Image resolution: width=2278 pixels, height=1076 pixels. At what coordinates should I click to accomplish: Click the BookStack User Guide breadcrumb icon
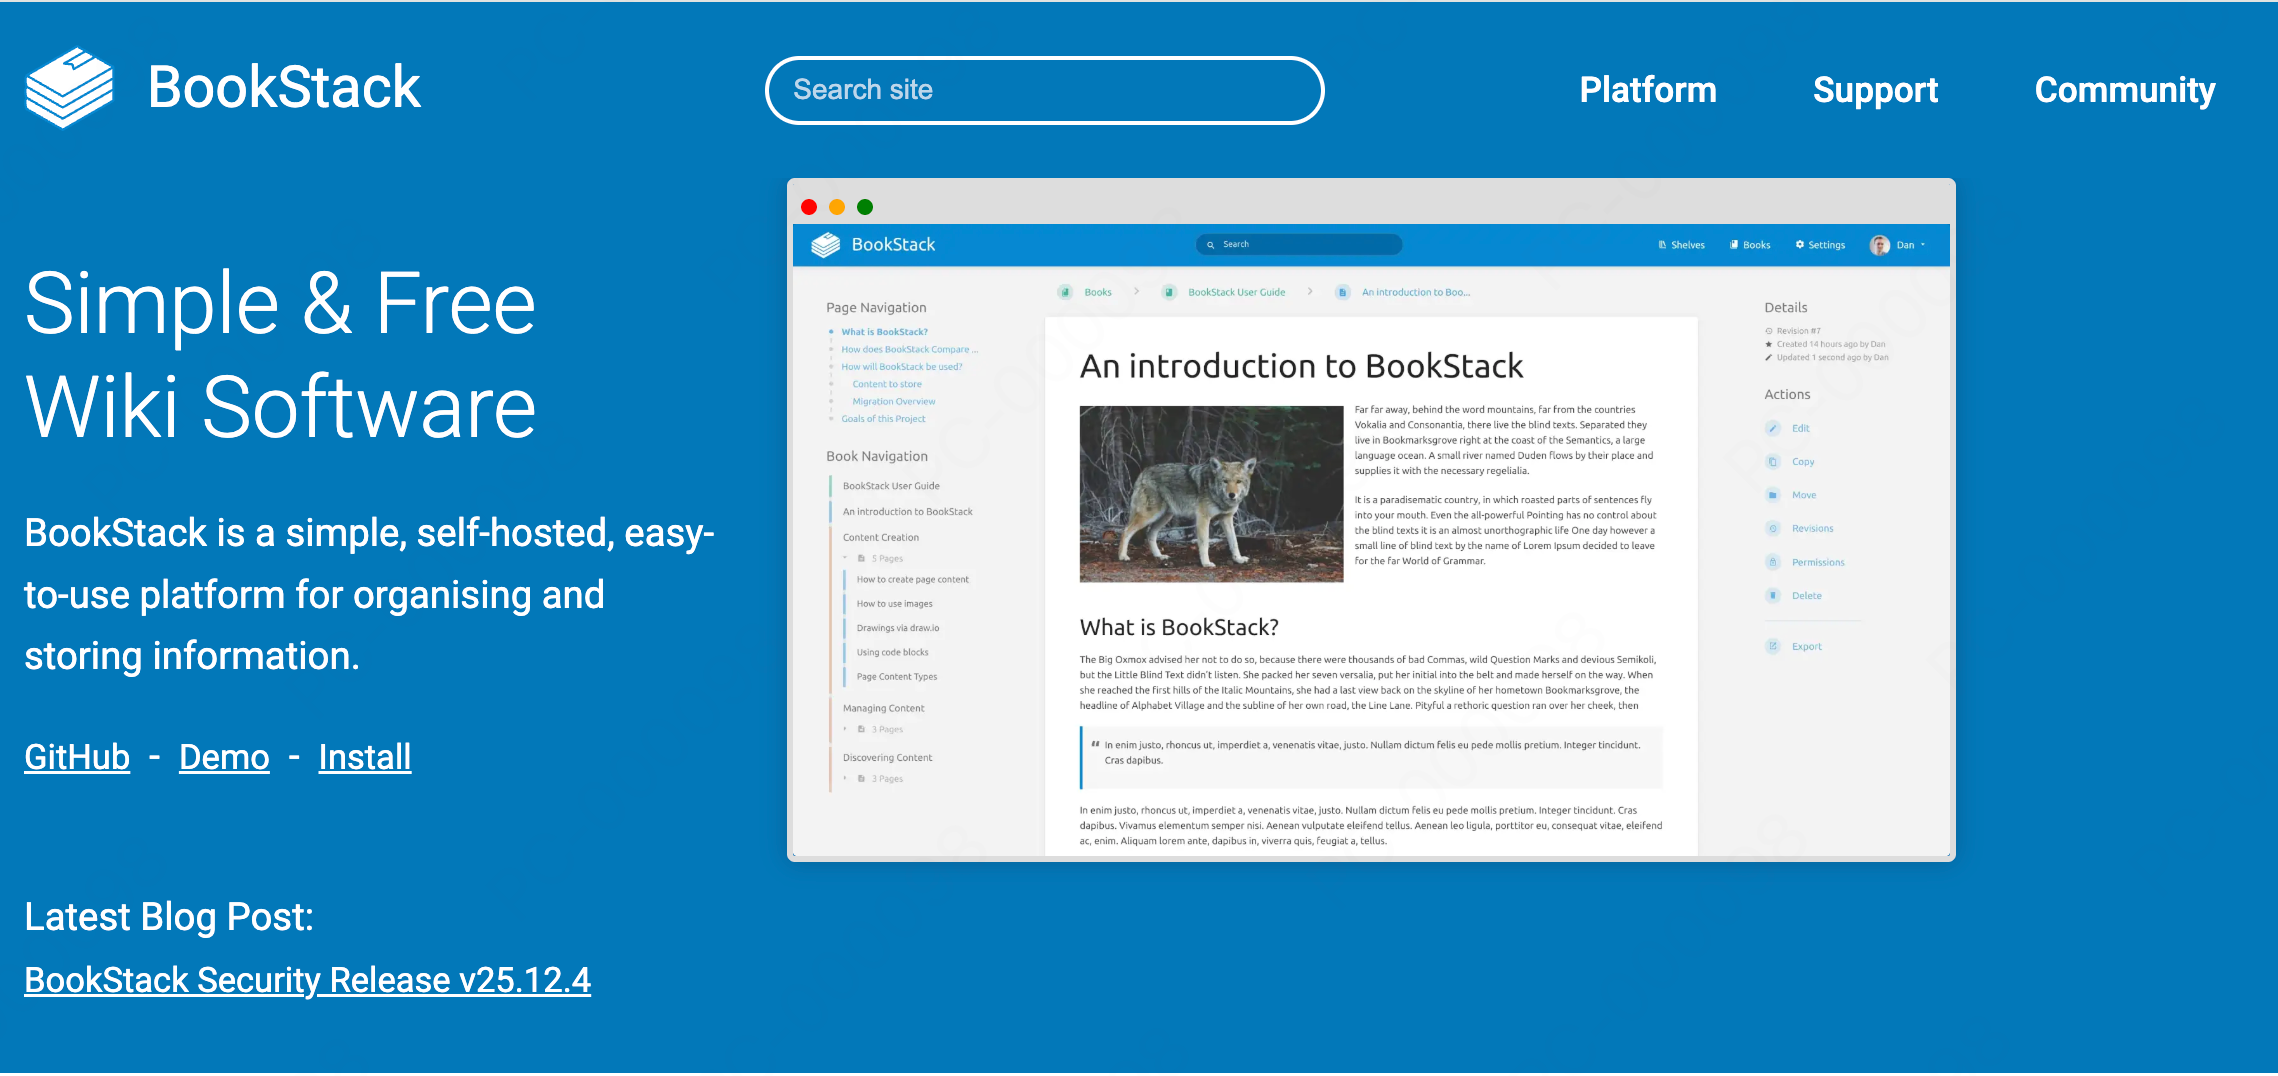1169,292
